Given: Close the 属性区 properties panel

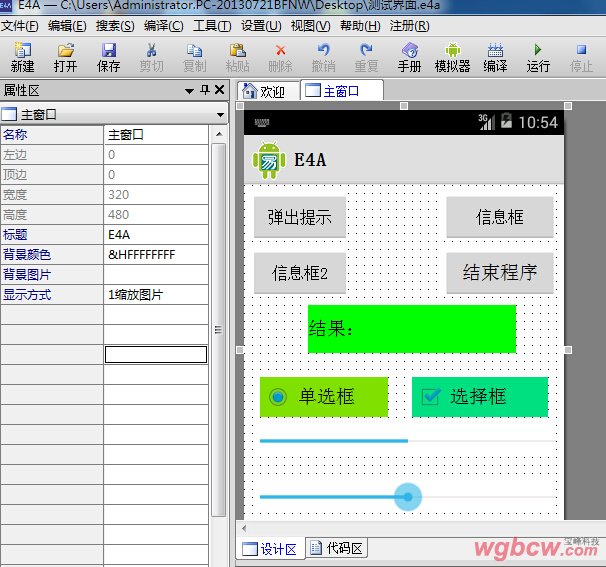Looking at the screenshot, I should pos(220,90).
